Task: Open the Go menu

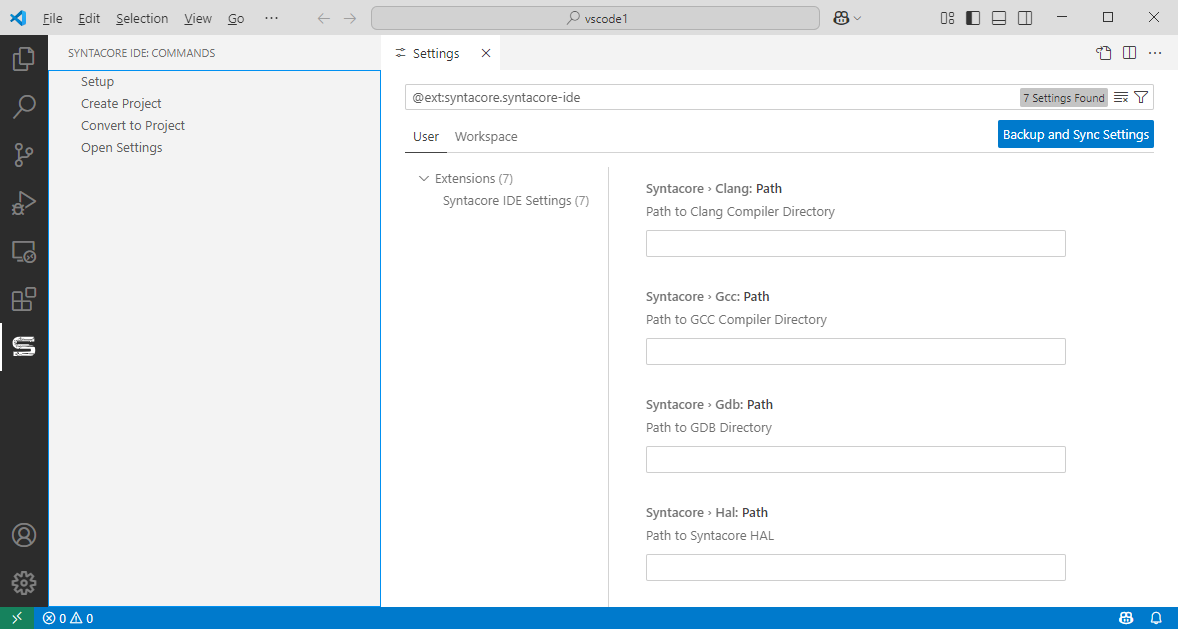Action: 236,18
